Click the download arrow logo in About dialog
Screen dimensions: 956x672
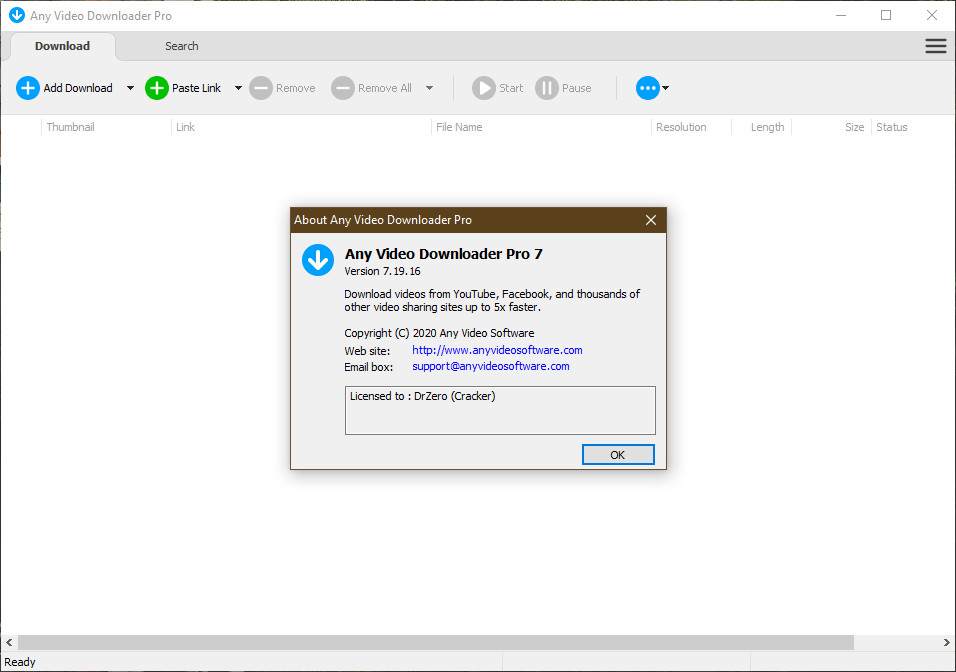tap(318, 260)
